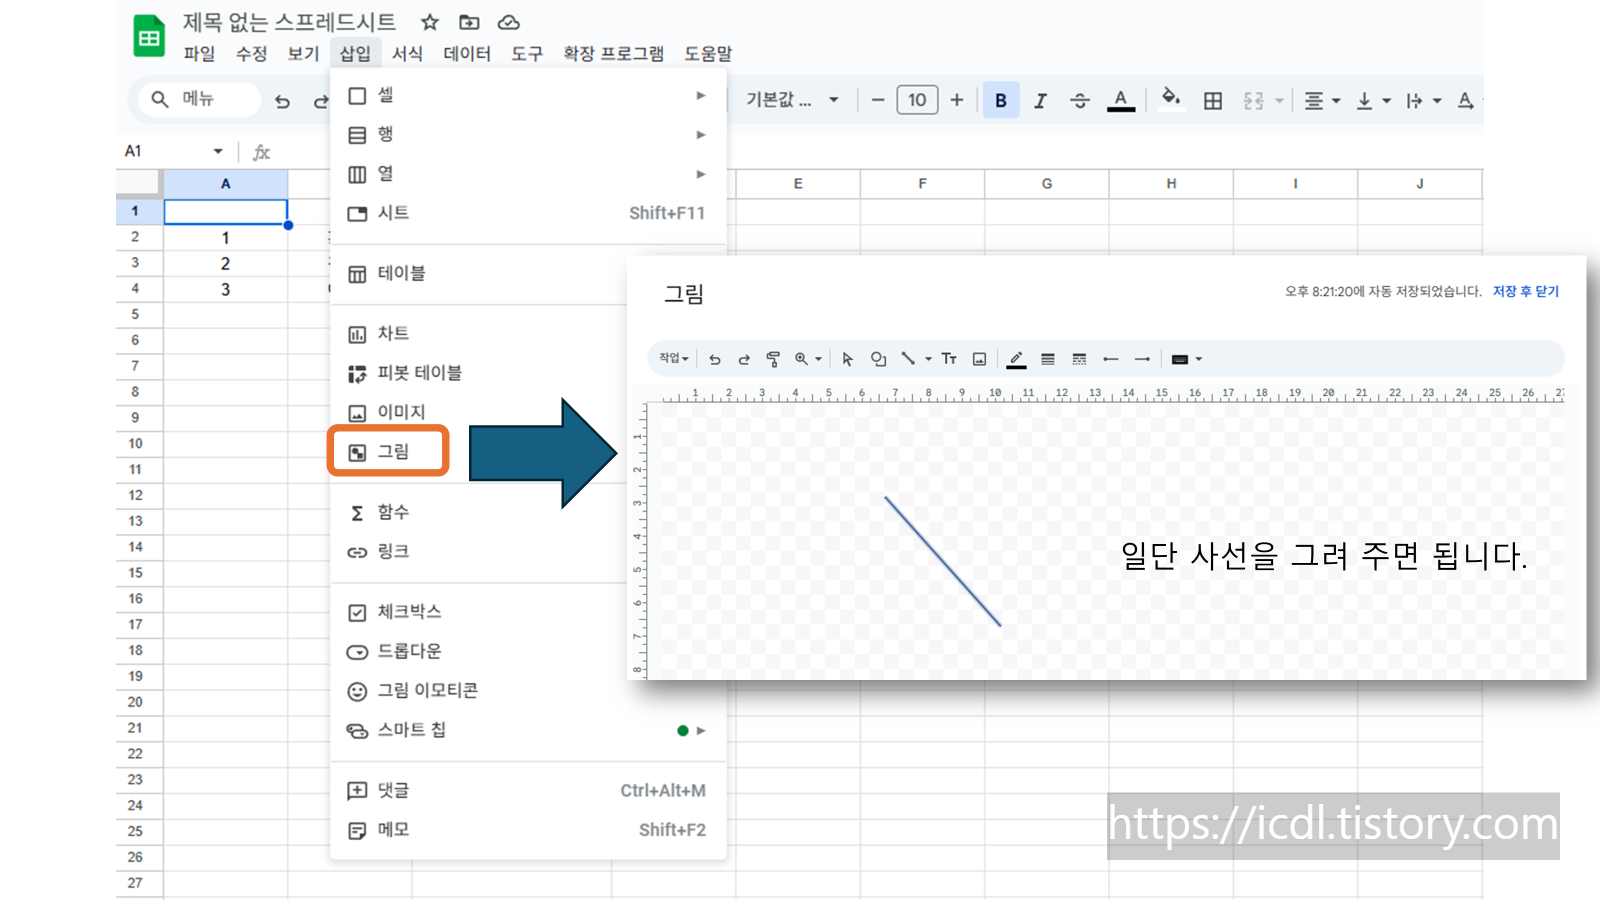
Task: Toggle off Bold formatting in the toolbar
Action: (x=1000, y=99)
